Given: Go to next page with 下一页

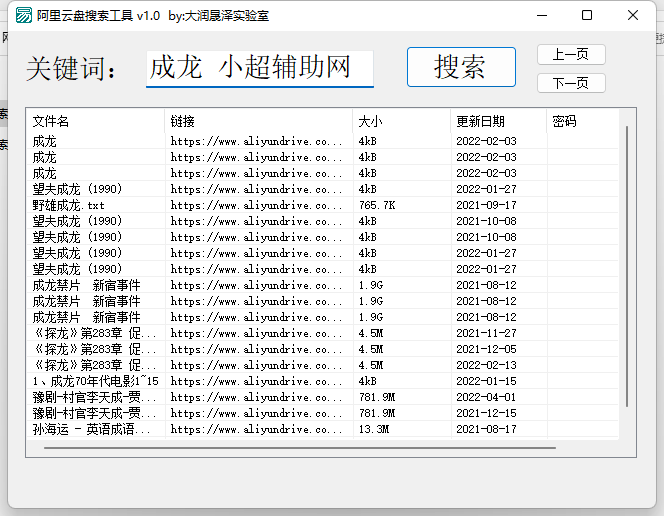Looking at the screenshot, I should pos(571,83).
